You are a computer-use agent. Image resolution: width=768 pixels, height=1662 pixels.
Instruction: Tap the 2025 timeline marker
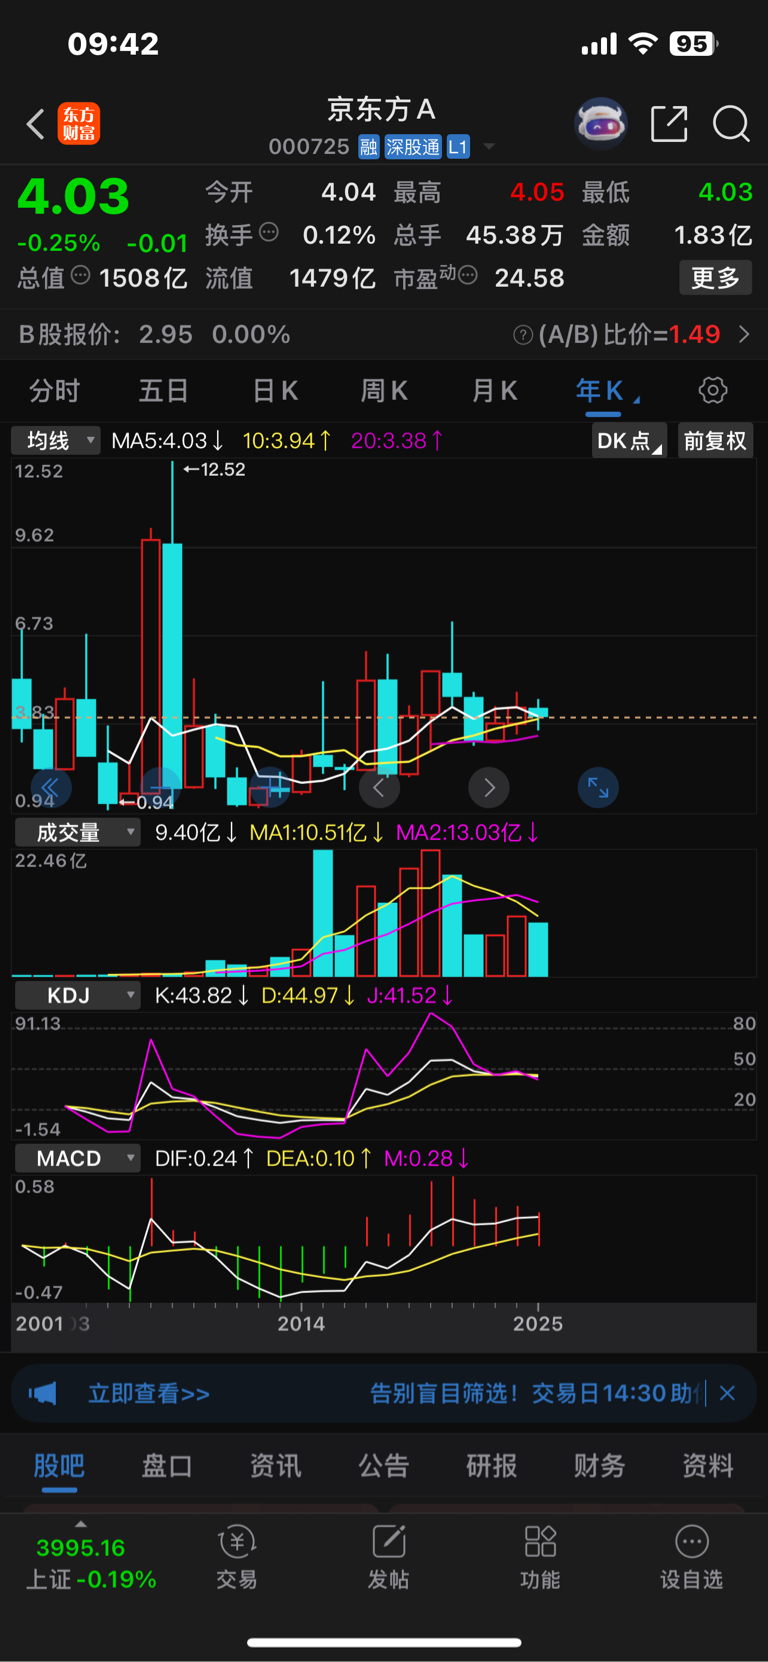pyautogui.click(x=538, y=1323)
